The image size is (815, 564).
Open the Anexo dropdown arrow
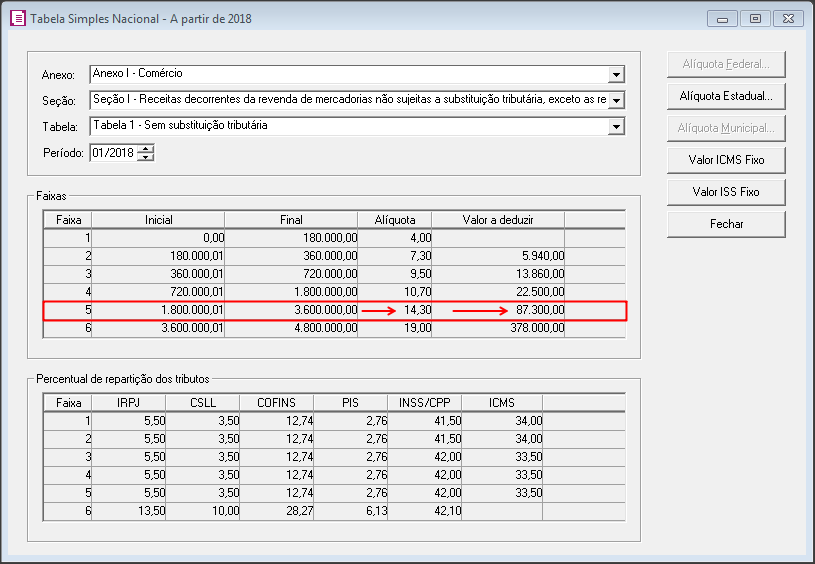[616, 75]
